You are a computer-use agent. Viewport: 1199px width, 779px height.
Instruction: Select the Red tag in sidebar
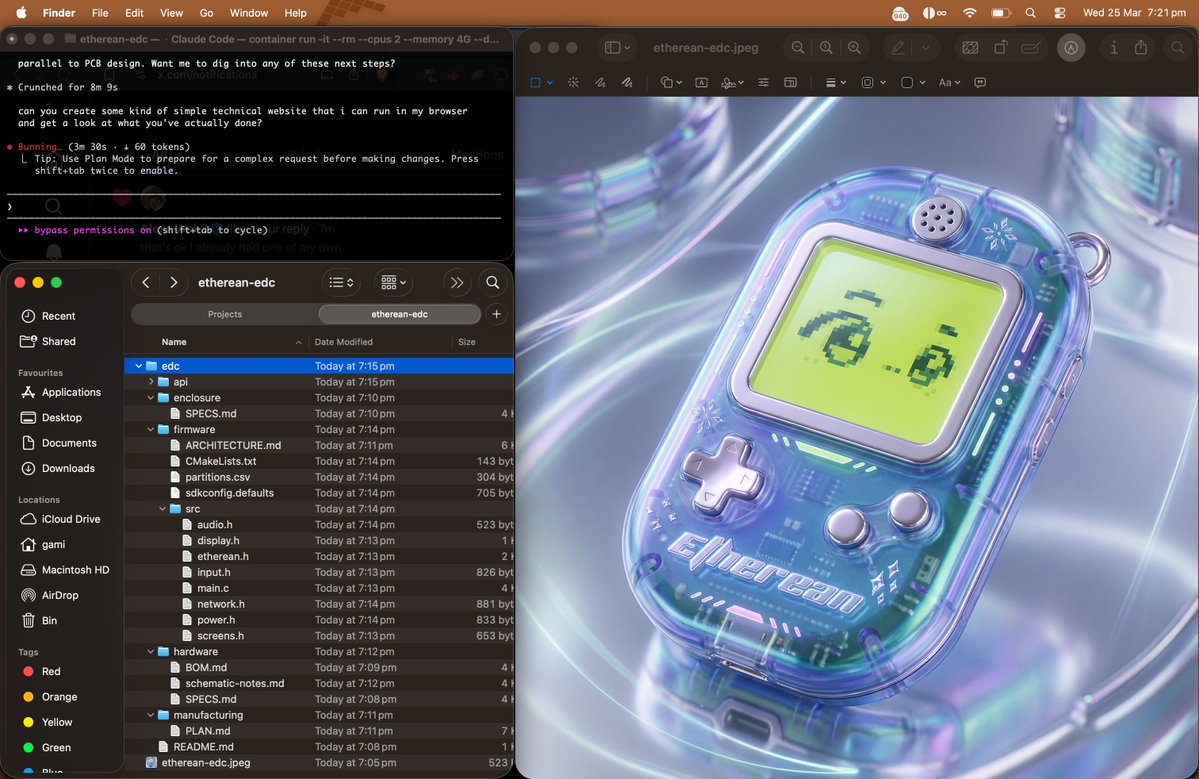click(41, 671)
